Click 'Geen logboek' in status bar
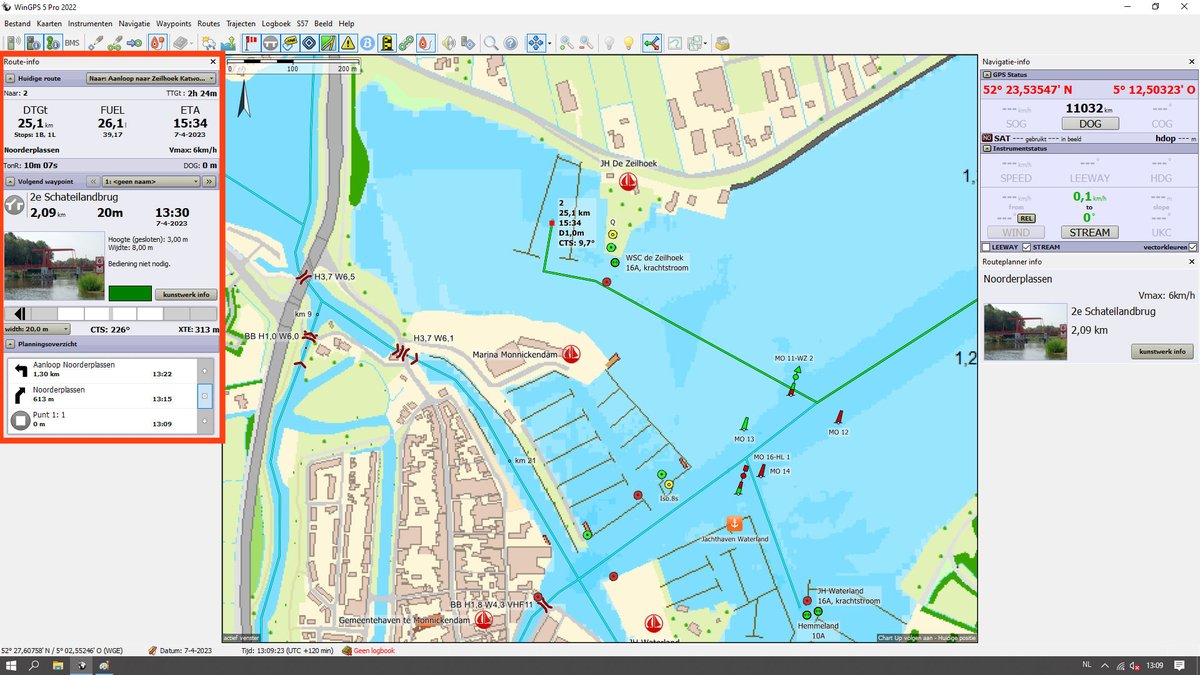This screenshot has width=1200, height=675. coord(374,651)
